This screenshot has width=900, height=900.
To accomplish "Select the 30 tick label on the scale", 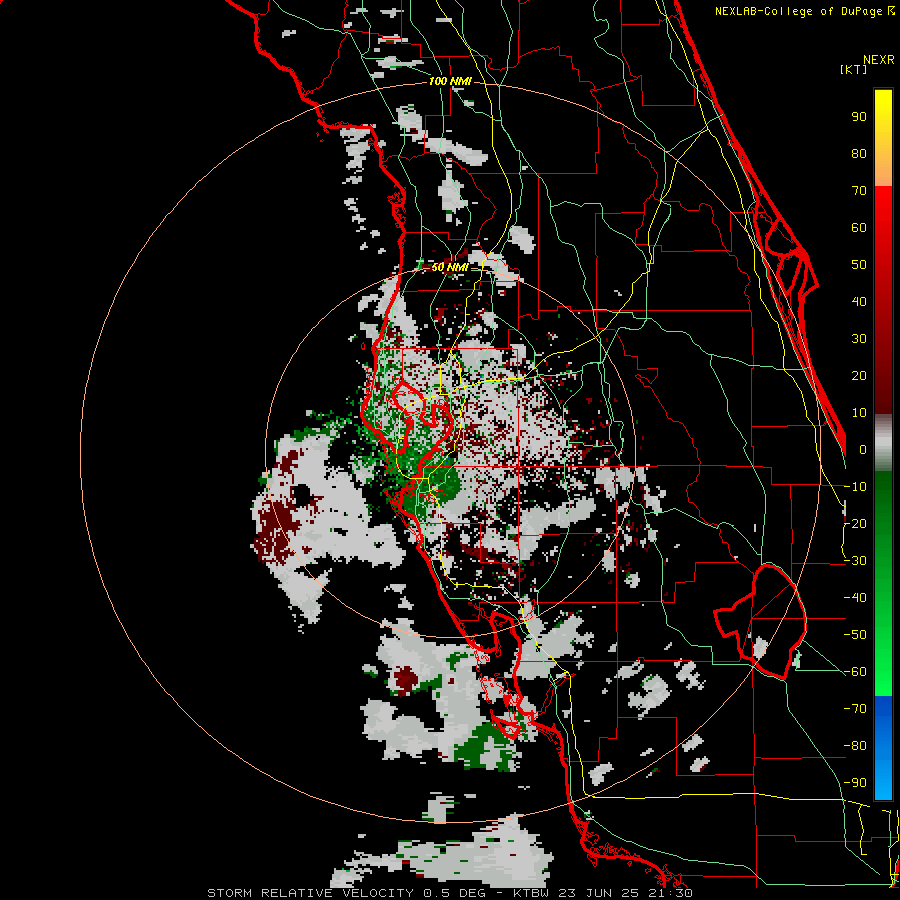I will click(859, 339).
